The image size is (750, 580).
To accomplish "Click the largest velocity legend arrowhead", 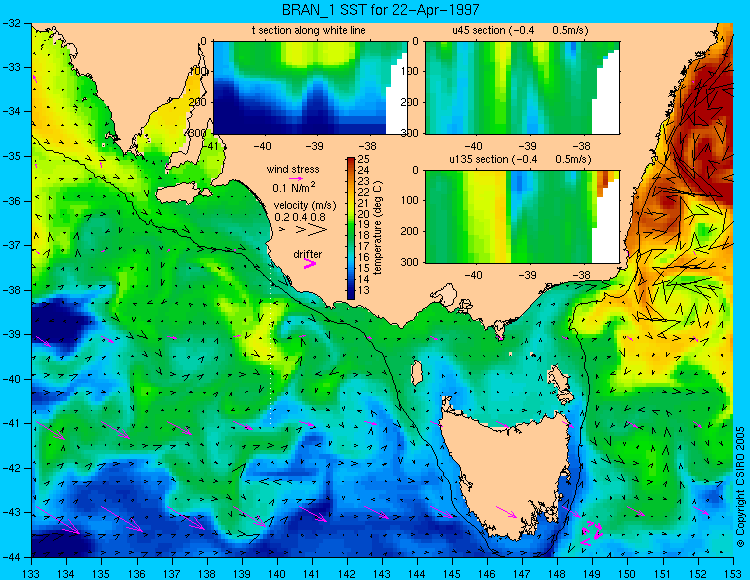I will pos(318,230).
